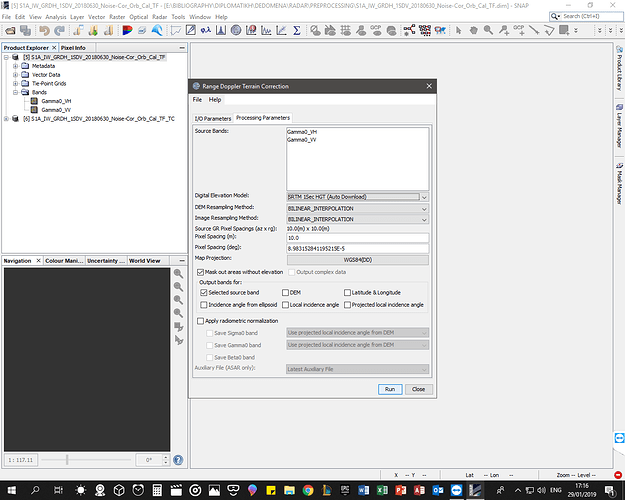Enable Local incidence angle checkbox
This screenshot has height=500, width=625.
click(x=285, y=305)
